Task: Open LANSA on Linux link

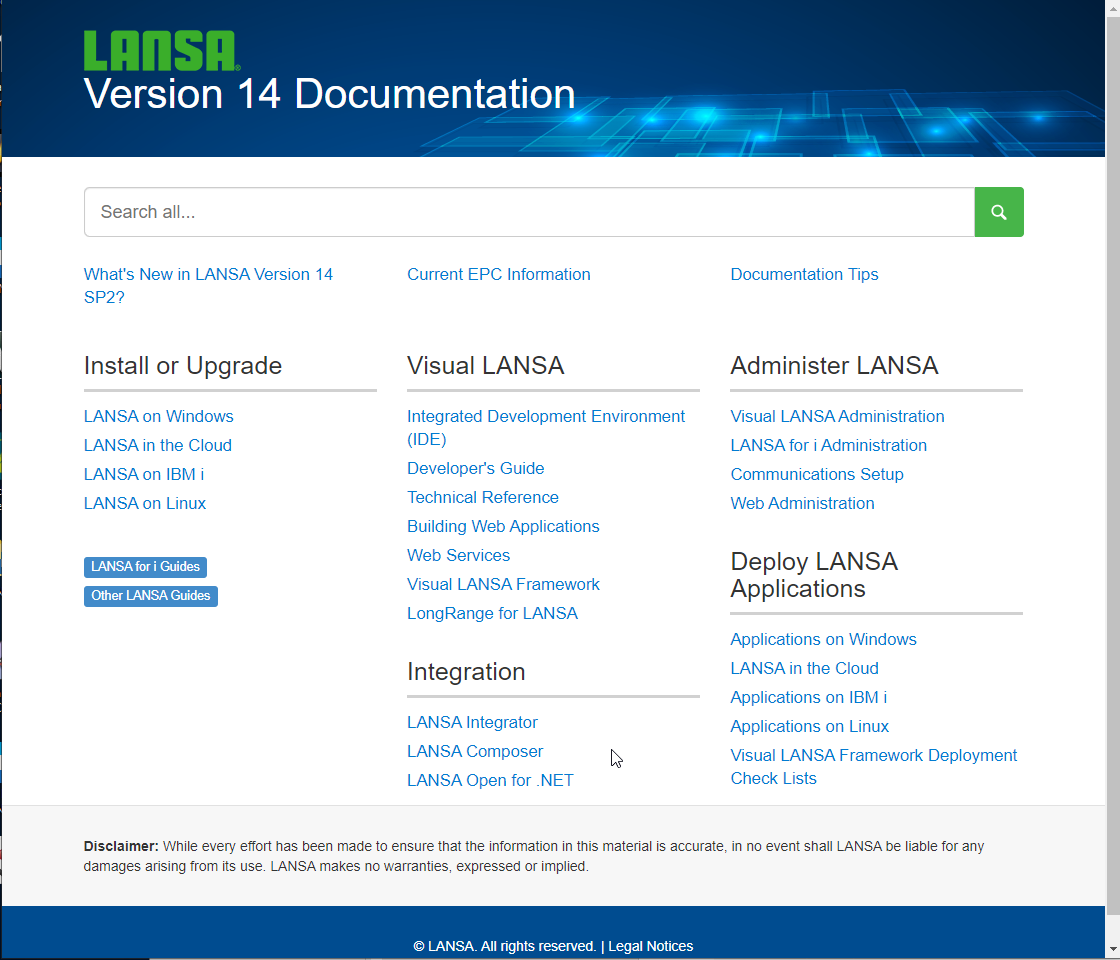Action: [145, 504]
